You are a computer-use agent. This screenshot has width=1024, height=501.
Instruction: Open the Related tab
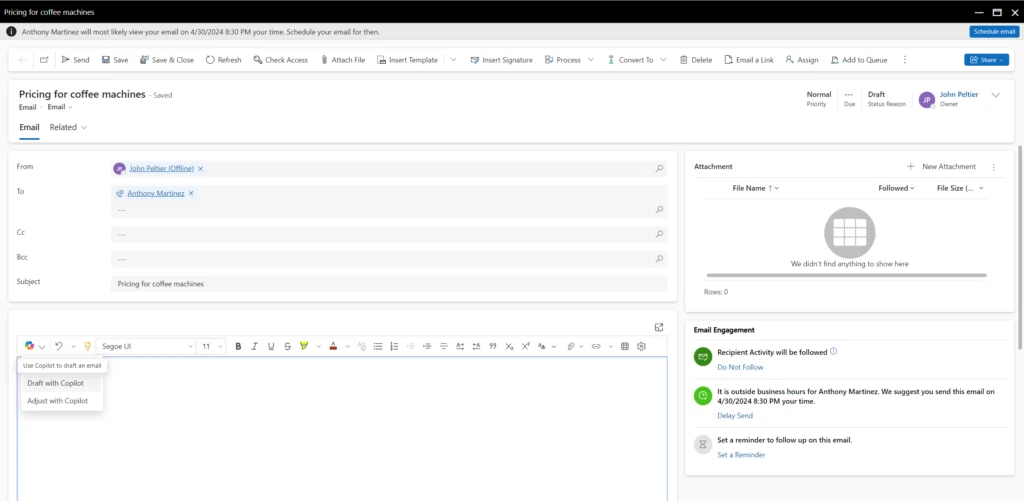click(x=68, y=127)
